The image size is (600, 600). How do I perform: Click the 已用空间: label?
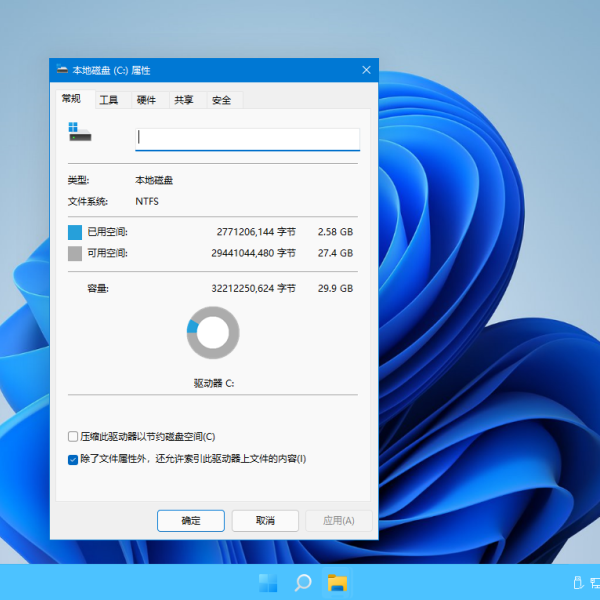(x=108, y=232)
